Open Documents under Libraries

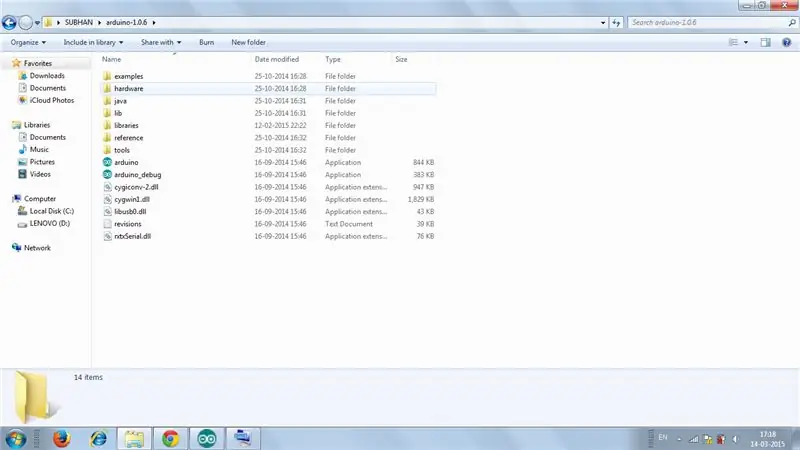click(47, 137)
